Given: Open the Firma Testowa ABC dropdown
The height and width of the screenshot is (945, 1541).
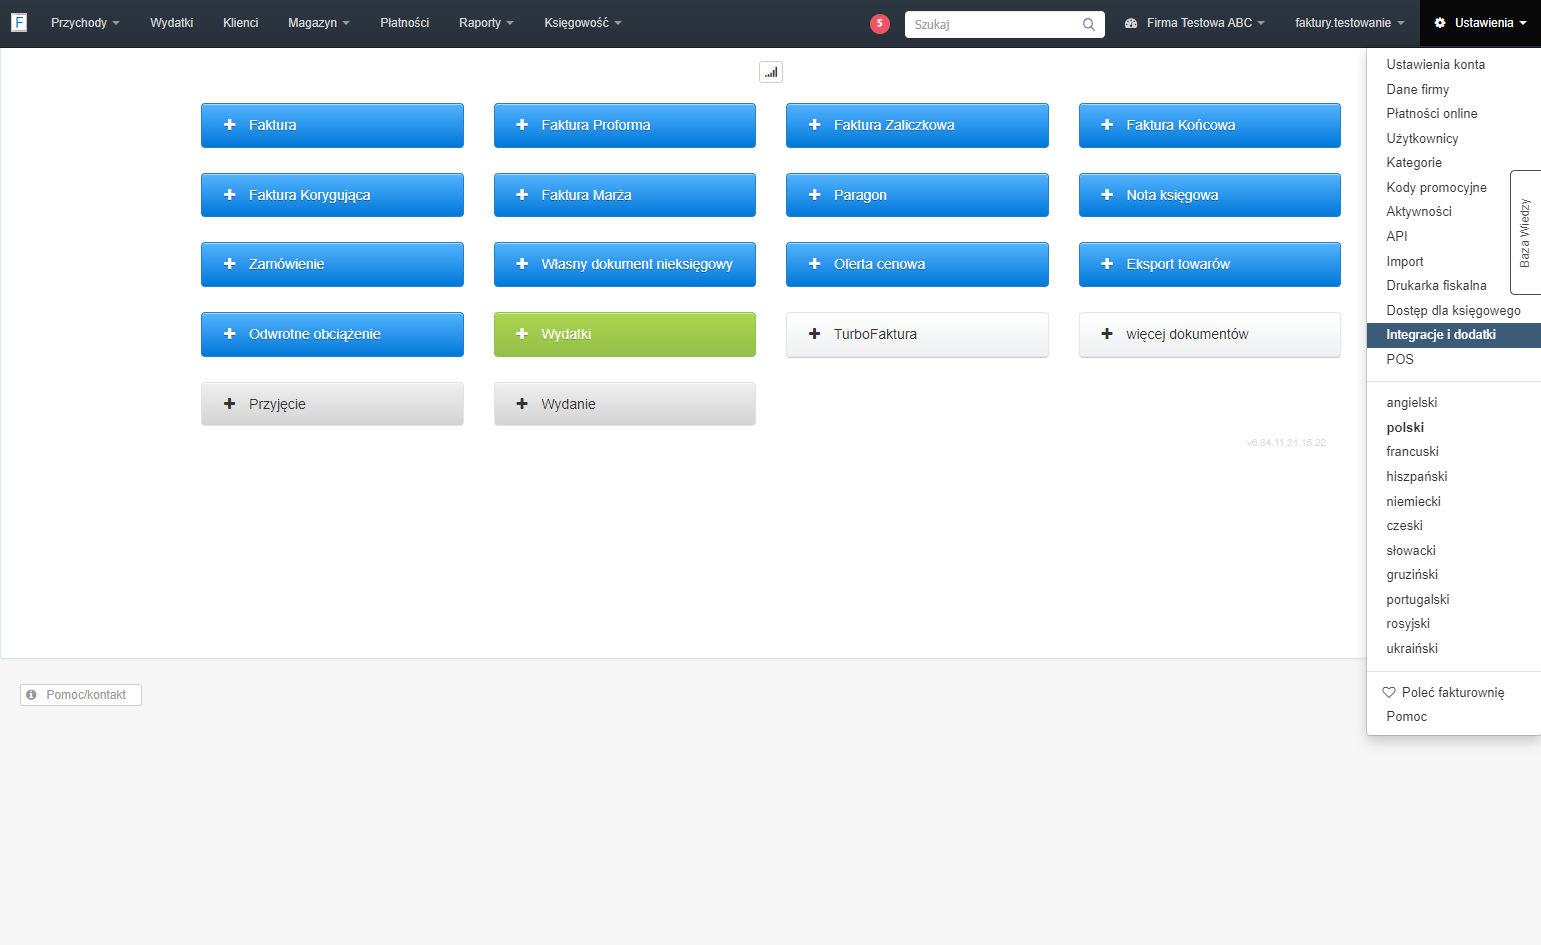Looking at the screenshot, I should pyautogui.click(x=1195, y=23).
